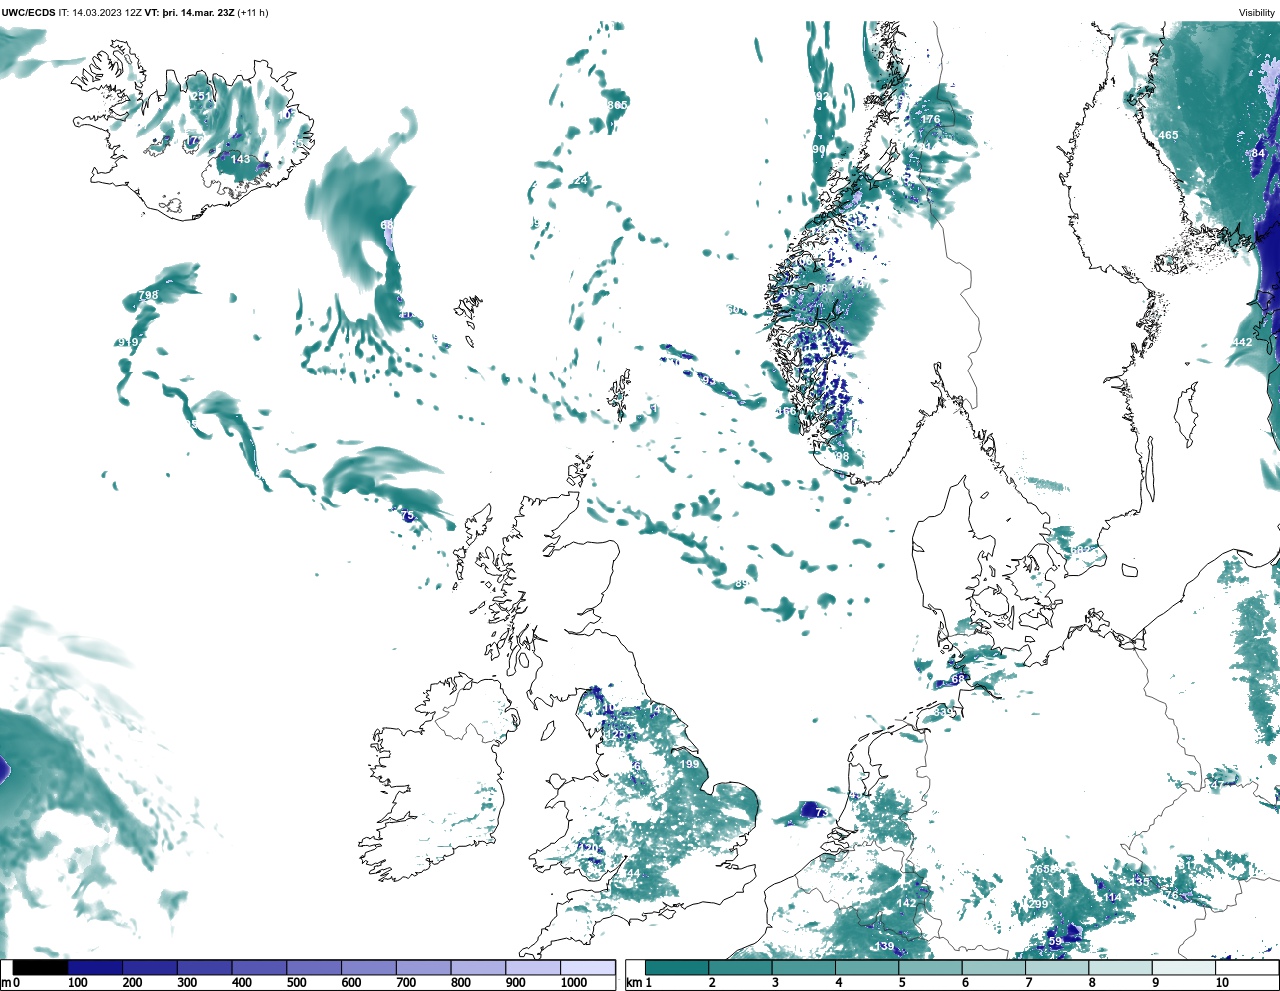Image resolution: width=1280 pixels, height=991 pixels.
Task: Pick the 500–600 m legend color block
Action: tap(313, 967)
